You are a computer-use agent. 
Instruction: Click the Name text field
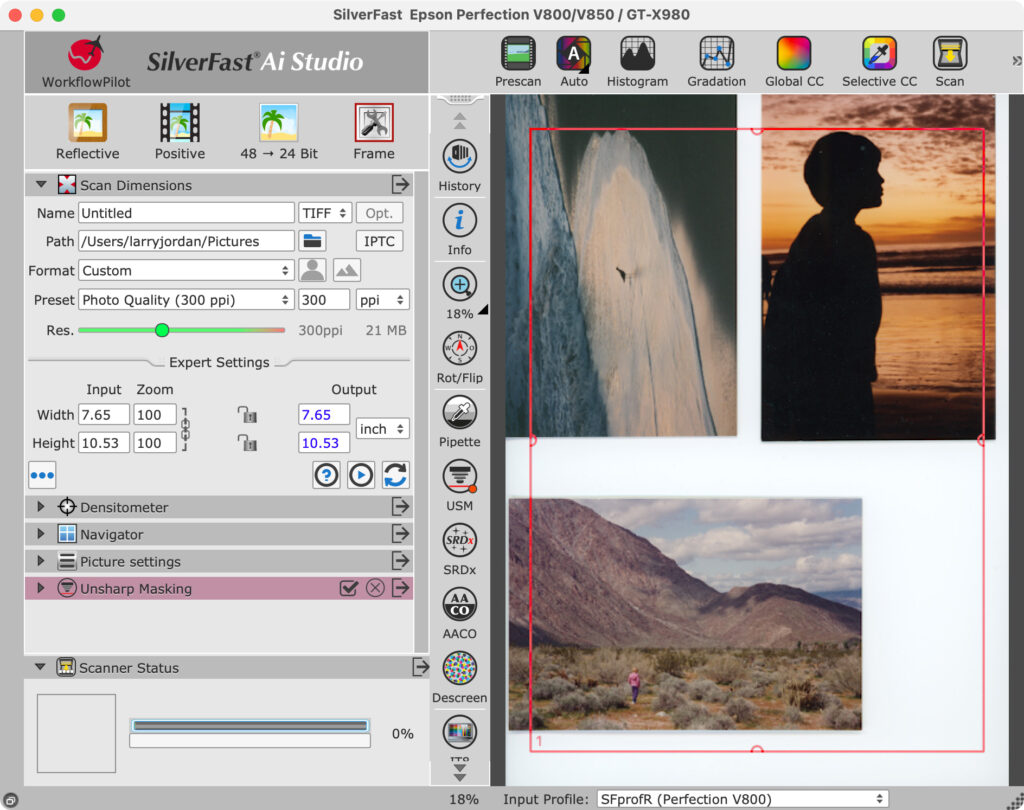185,213
